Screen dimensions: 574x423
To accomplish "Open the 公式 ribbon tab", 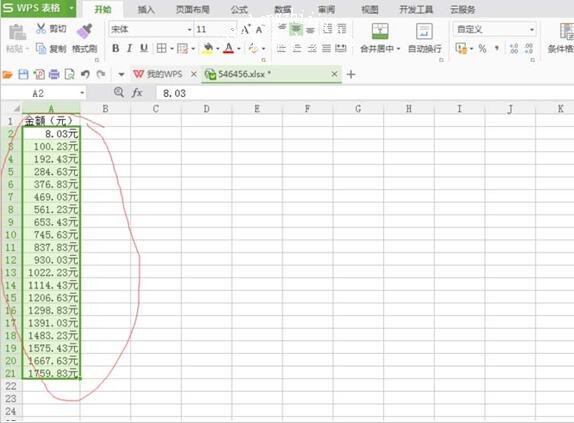I will tap(239, 10).
